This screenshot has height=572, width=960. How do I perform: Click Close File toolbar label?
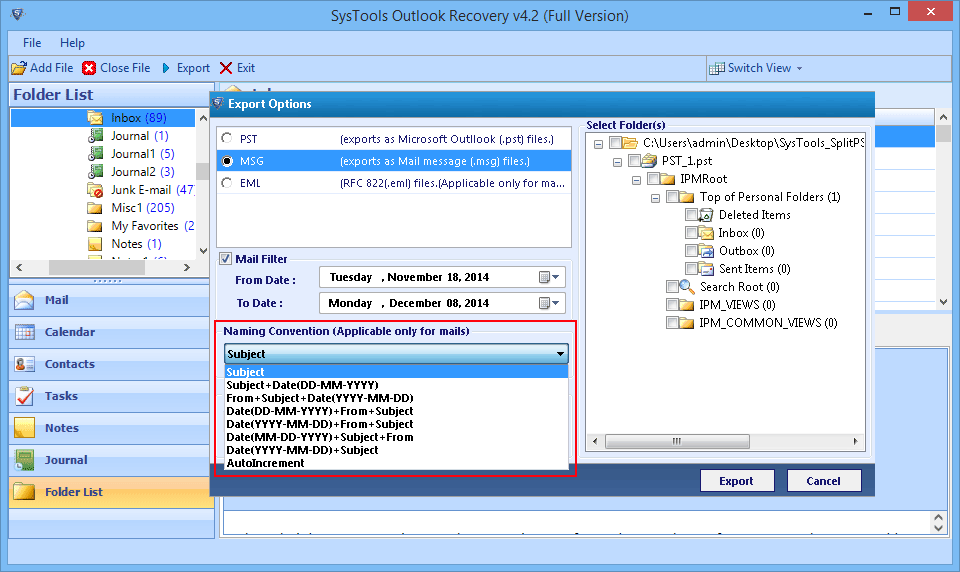tap(125, 68)
